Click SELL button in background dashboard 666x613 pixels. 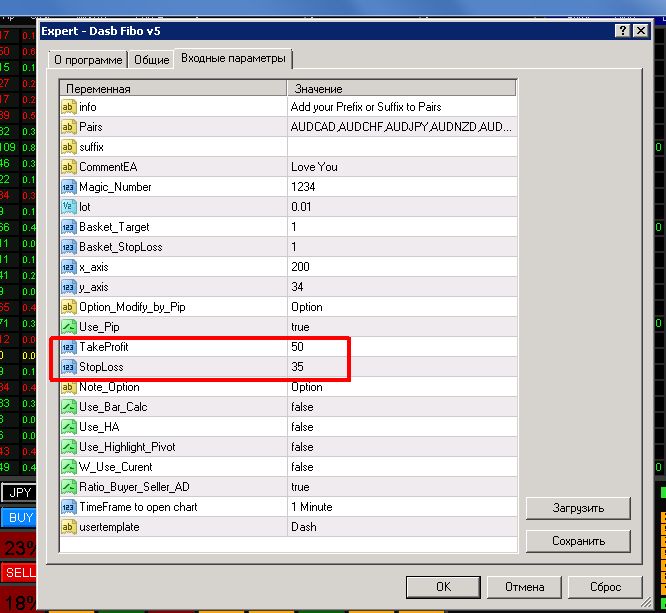[x=19, y=572]
